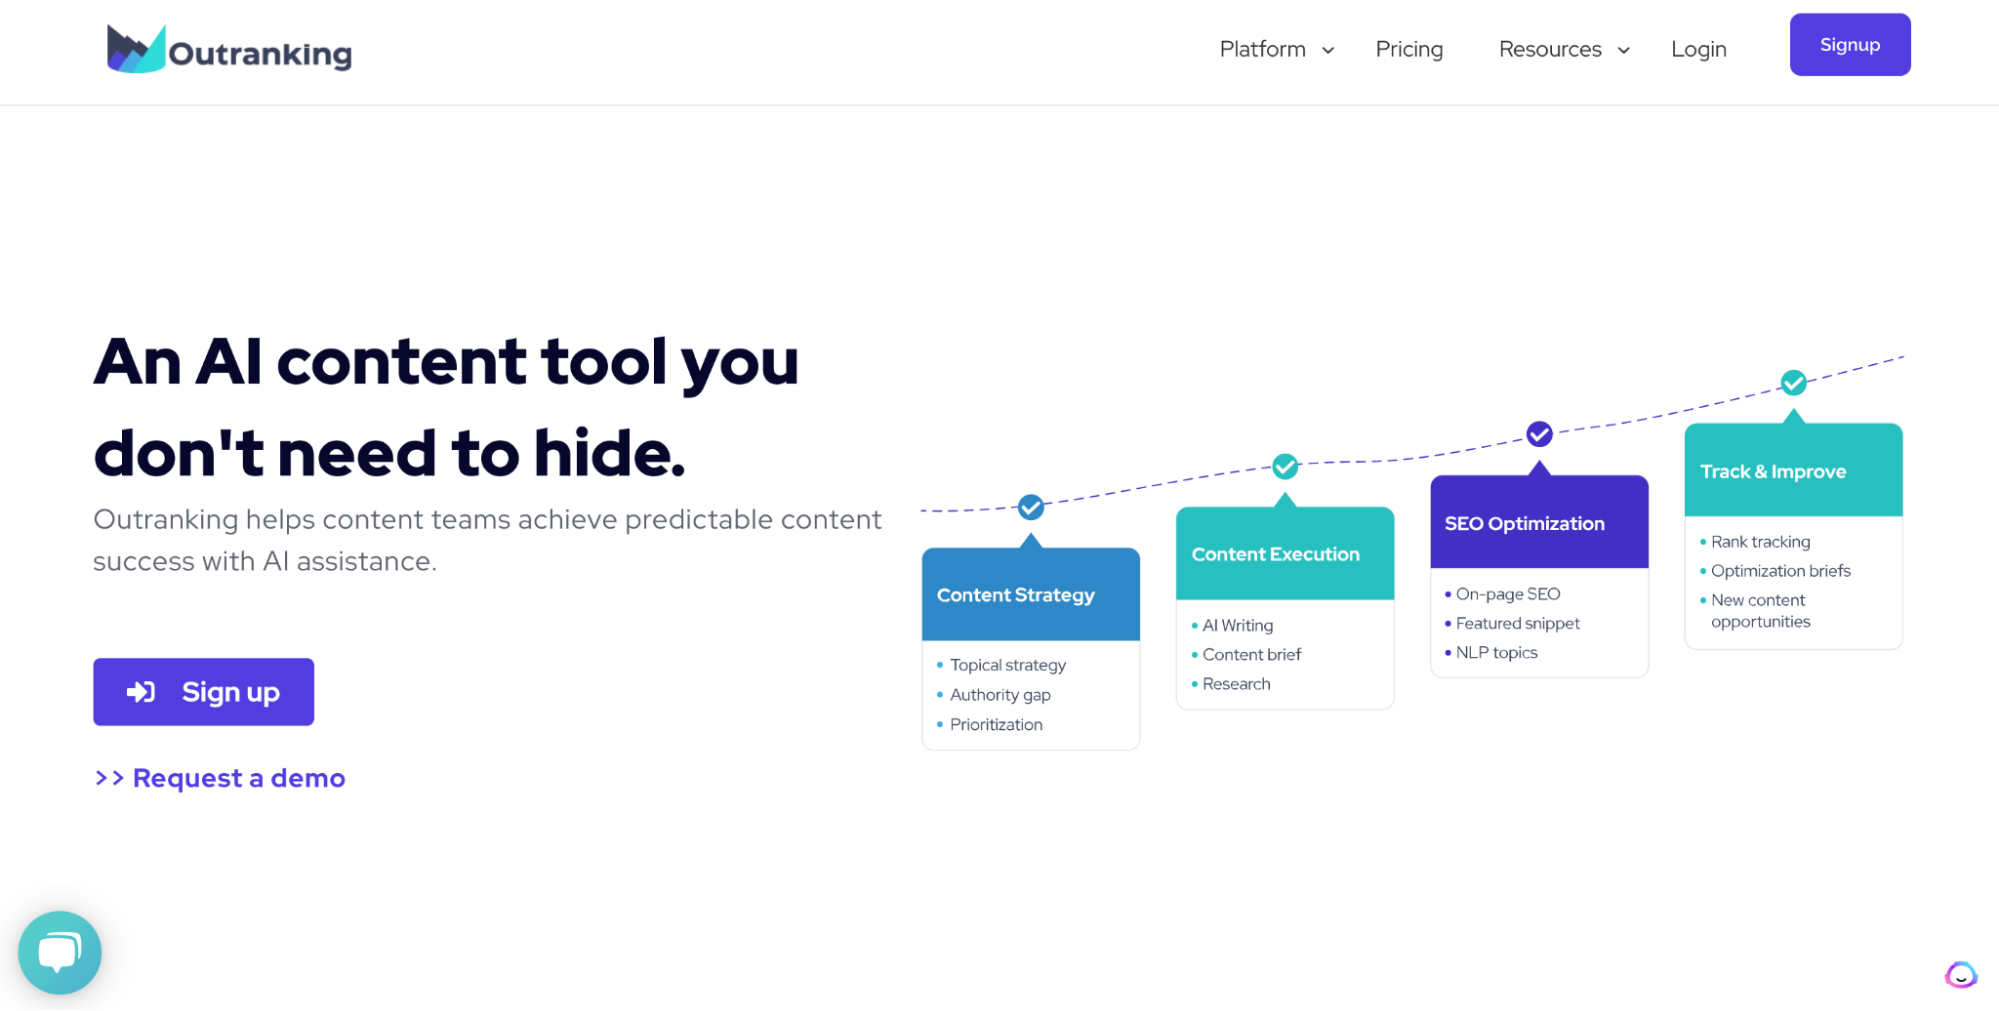Click 'On-page SEO' text
The height and width of the screenshot is (1011, 1999).
pyautogui.click(x=1508, y=594)
